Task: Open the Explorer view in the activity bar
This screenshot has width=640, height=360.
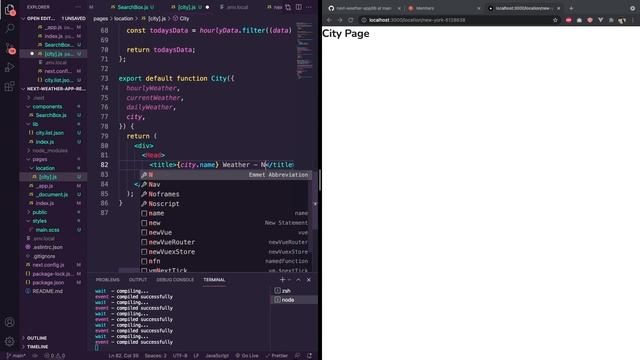Action: click(9, 9)
